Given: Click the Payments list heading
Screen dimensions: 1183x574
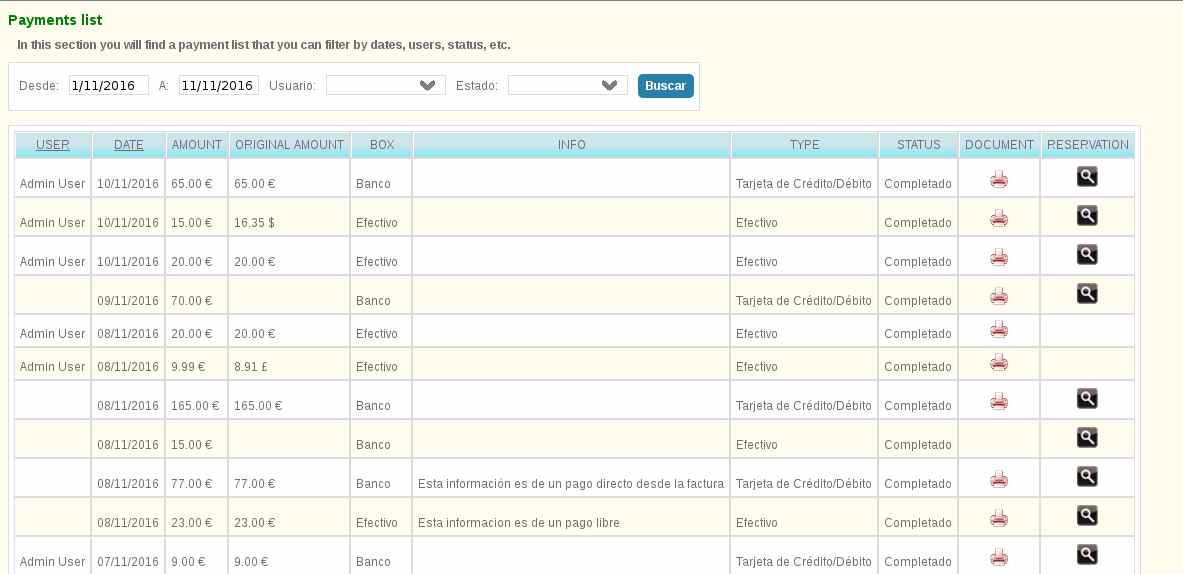Looking at the screenshot, I should (x=55, y=20).
